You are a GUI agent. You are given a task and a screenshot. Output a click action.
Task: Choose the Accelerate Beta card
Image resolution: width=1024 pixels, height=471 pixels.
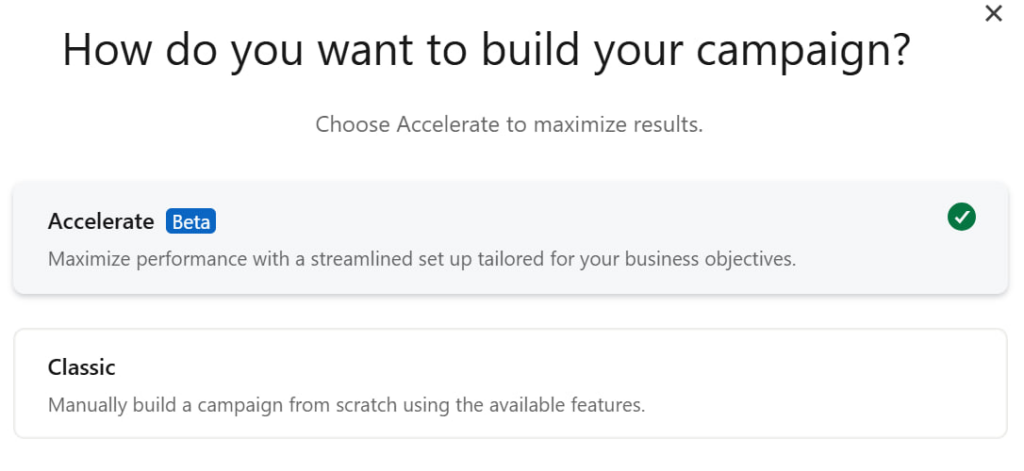click(x=510, y=238)
